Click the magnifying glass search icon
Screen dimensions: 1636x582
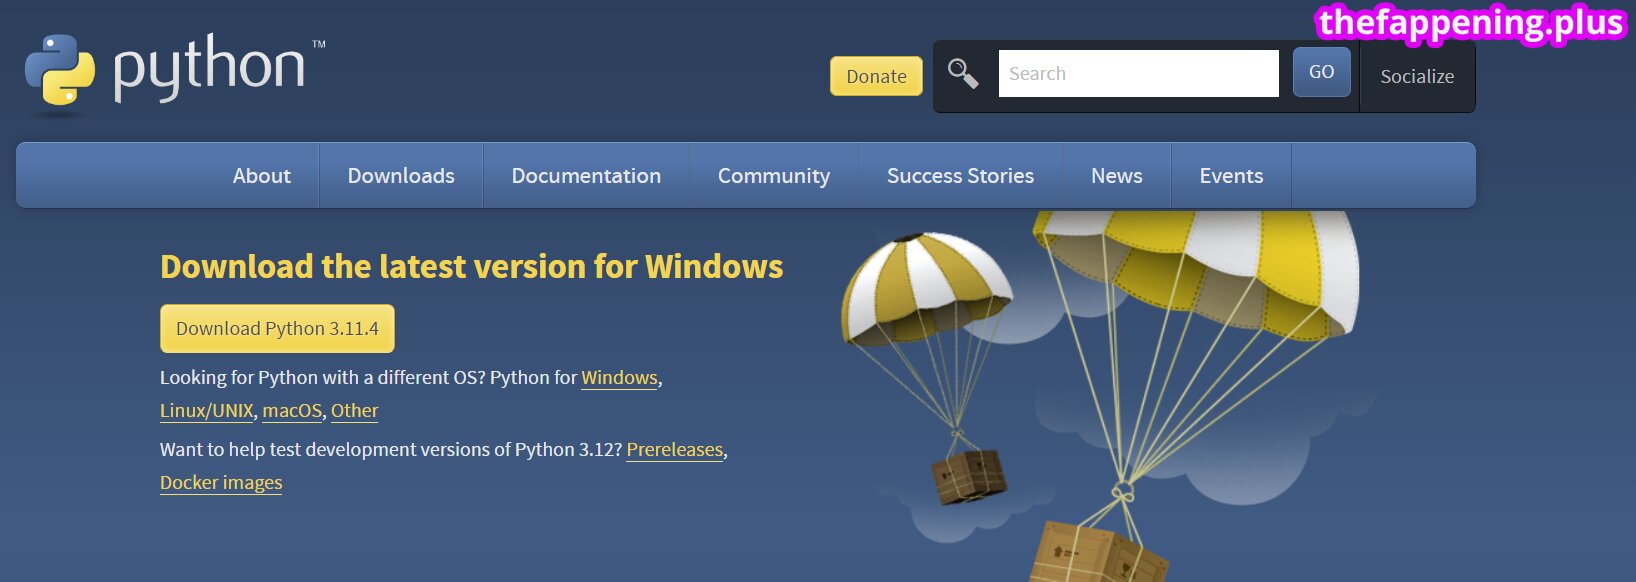click(963, 73)
